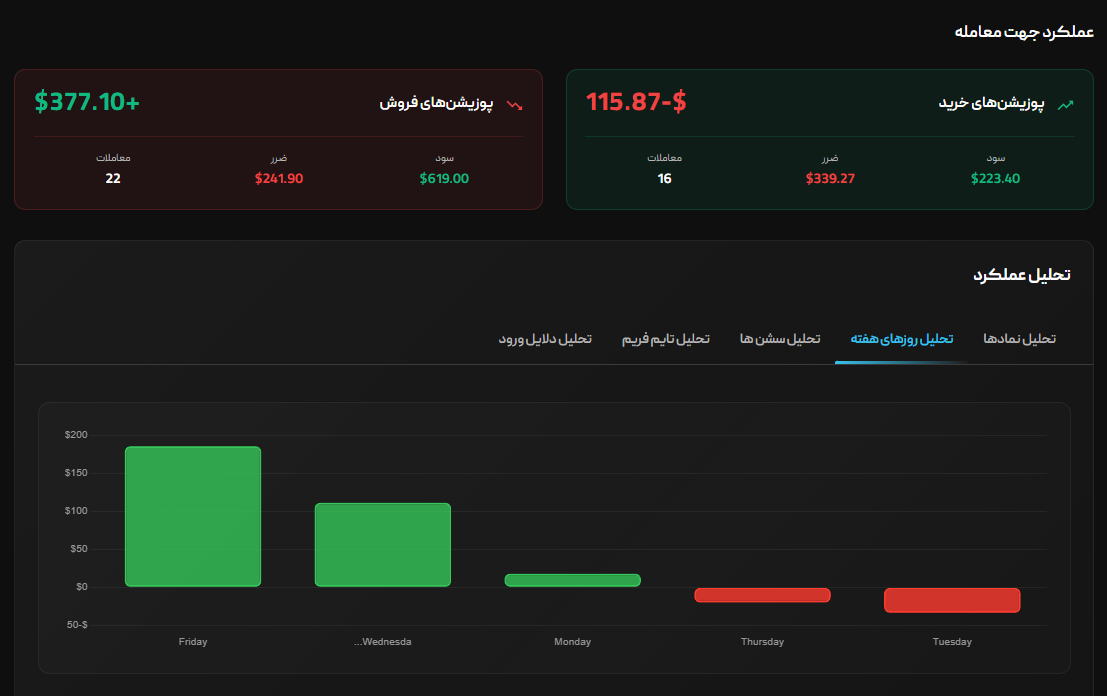Click the پوزیشن‌های خرید card title
This screenshot has width=1107, height=696.
point(991,103)
